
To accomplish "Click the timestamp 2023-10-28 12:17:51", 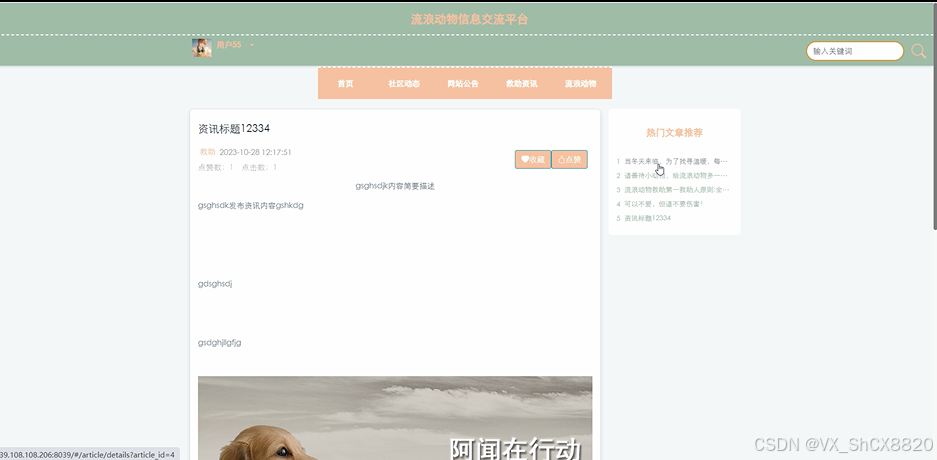I will [x=255, y=152].
